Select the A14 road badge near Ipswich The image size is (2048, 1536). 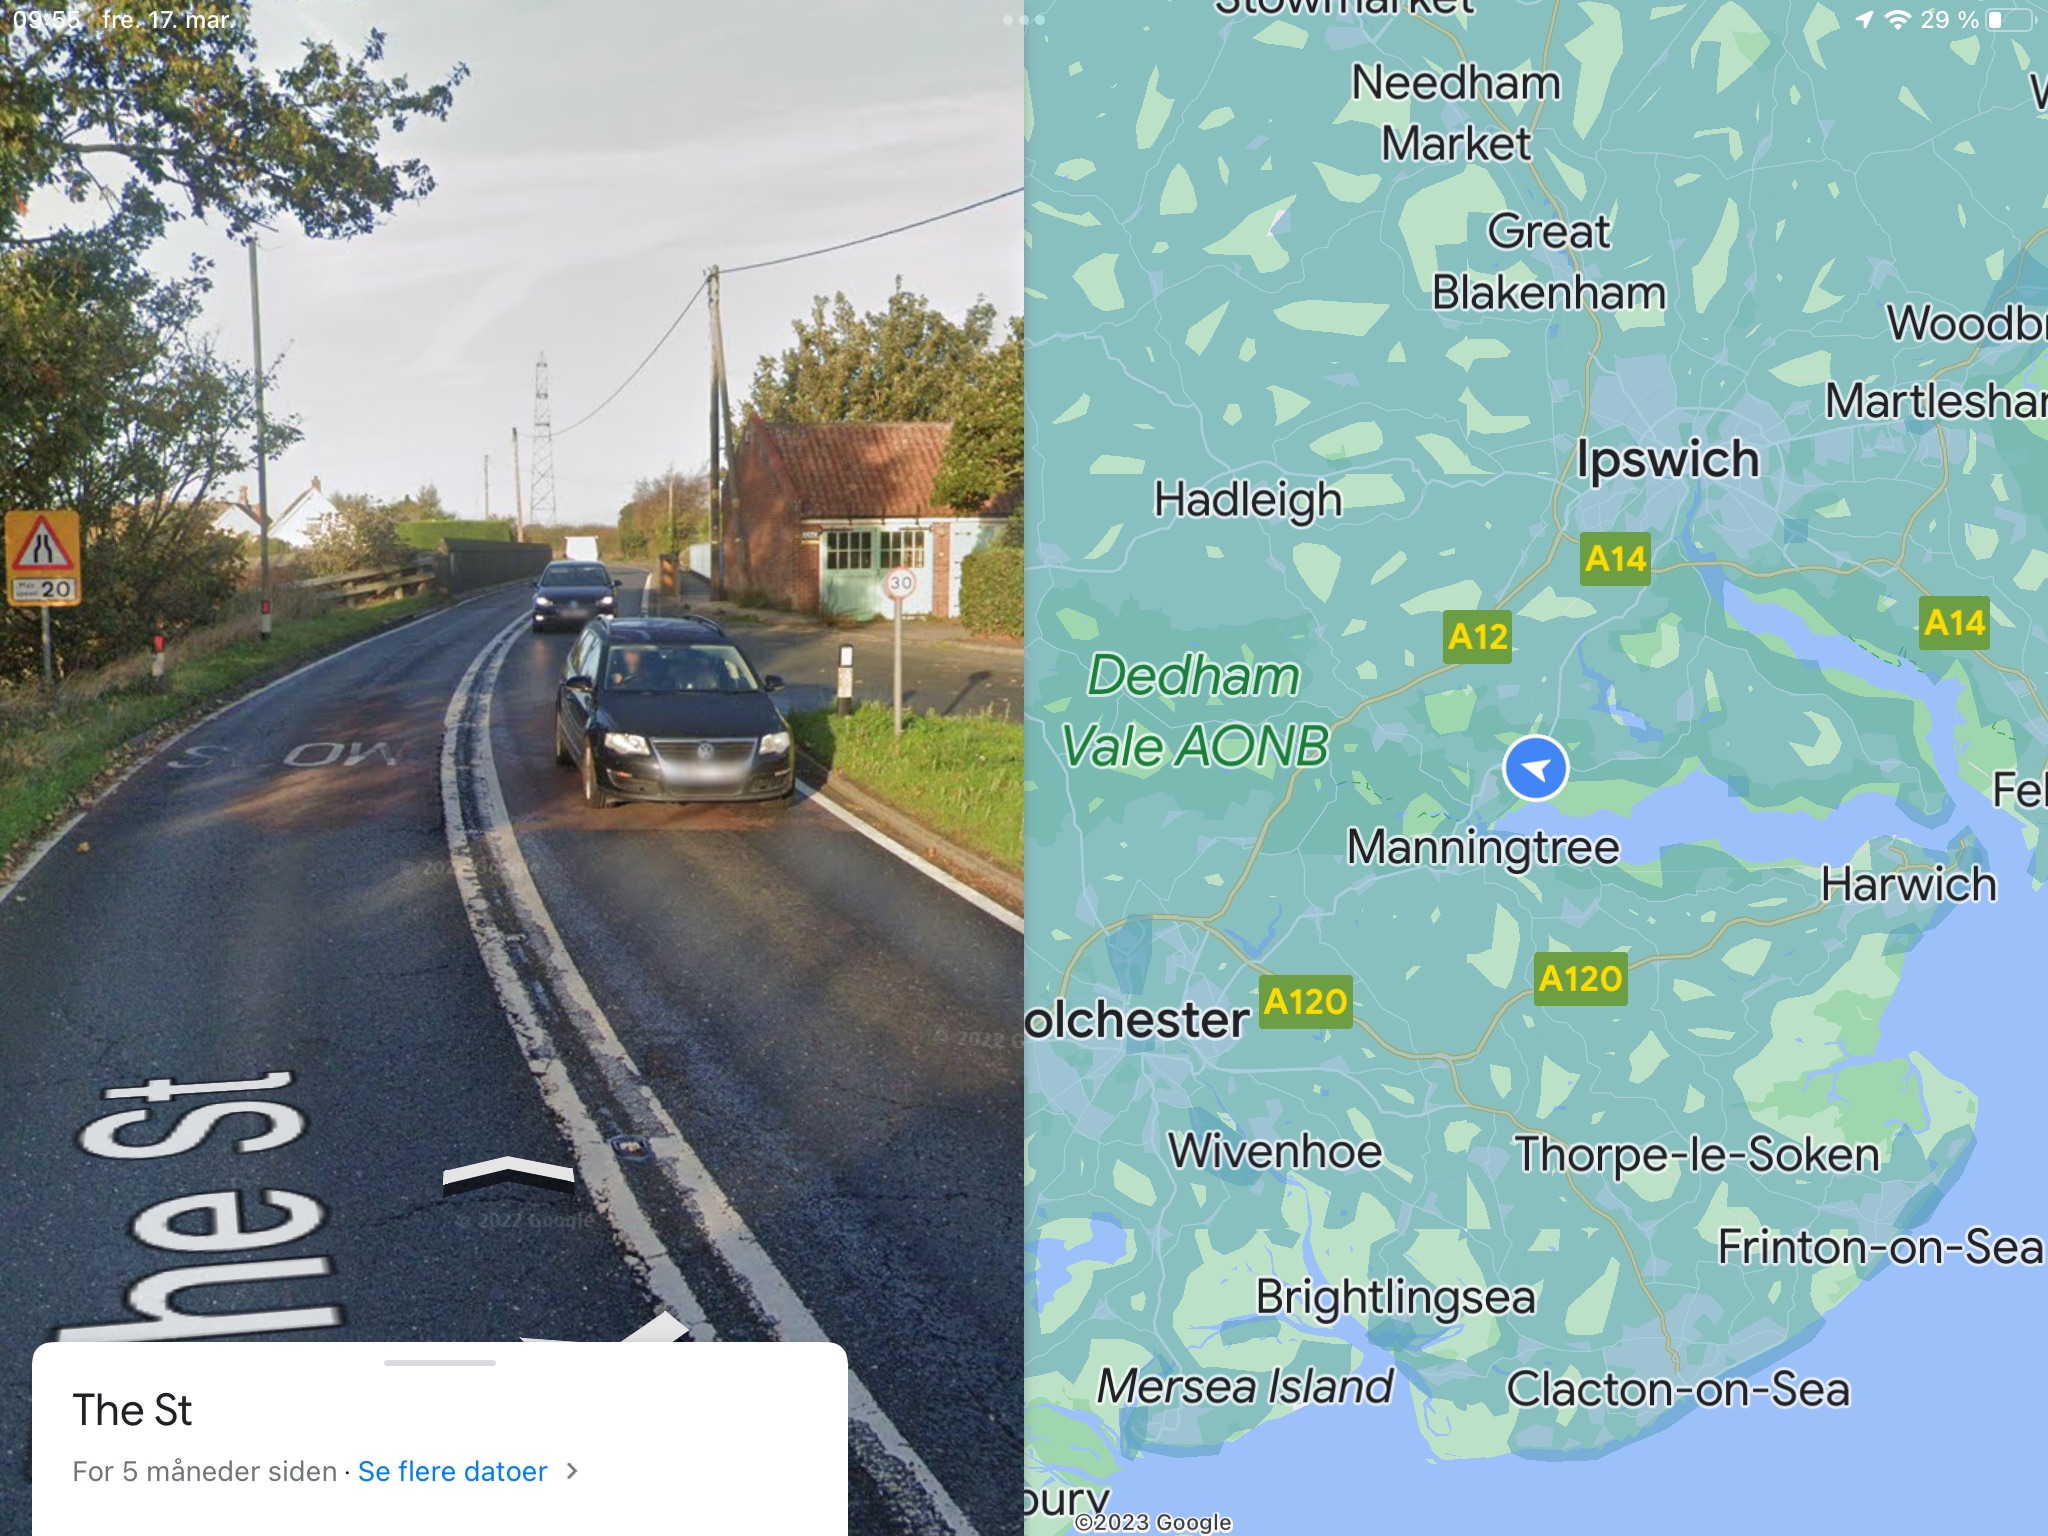(1615, 559)
